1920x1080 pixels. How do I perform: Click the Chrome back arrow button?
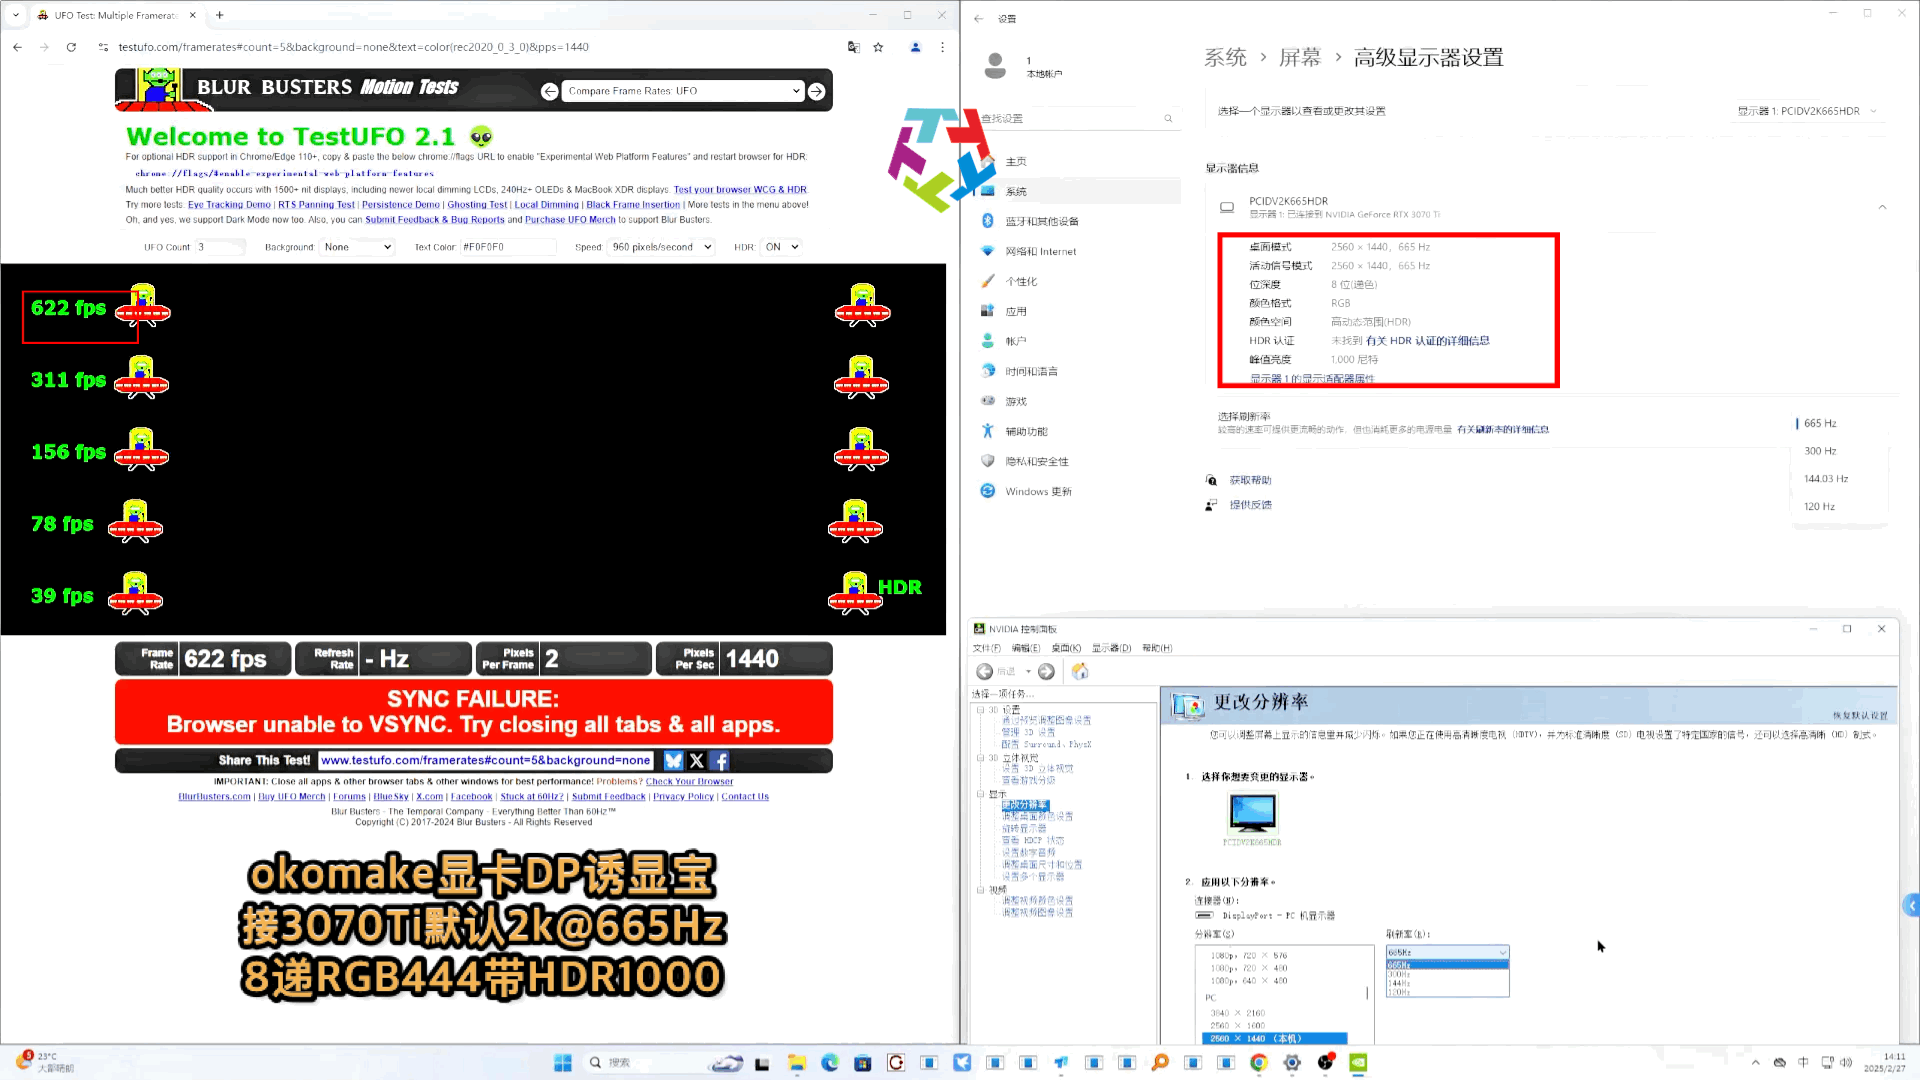pyautogui.click(x=17, y=47)
